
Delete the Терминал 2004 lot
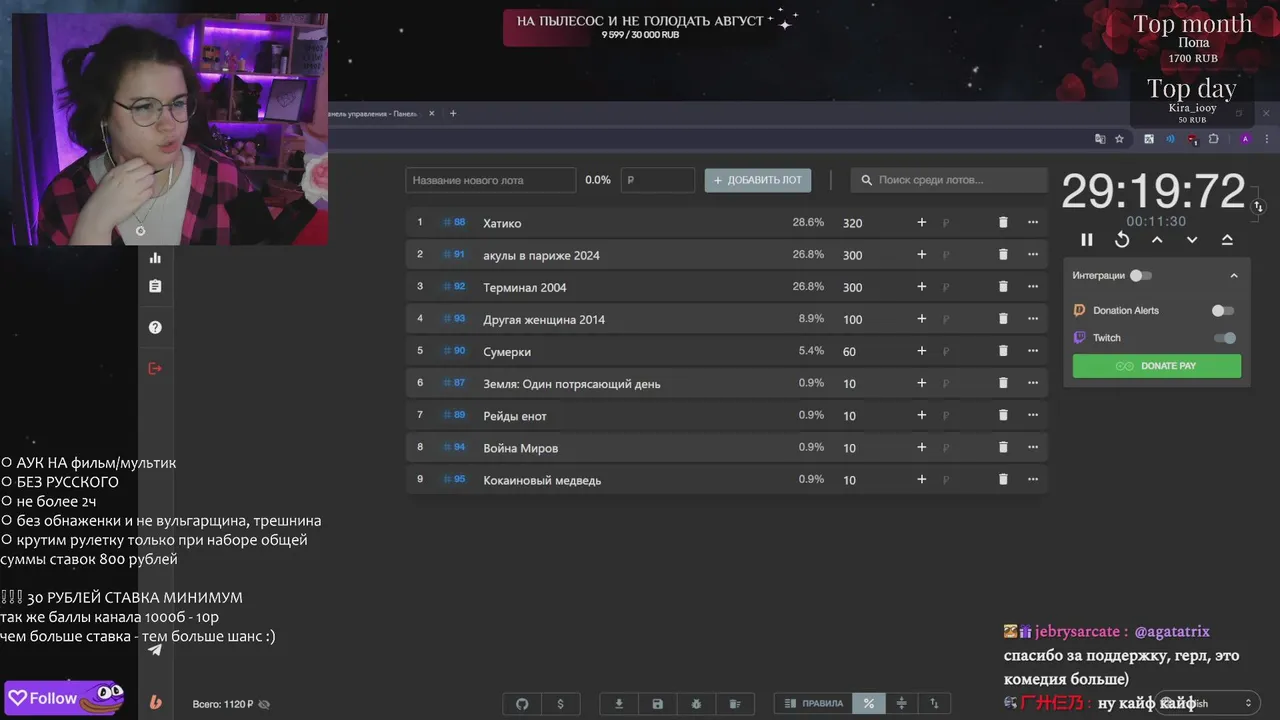pyautogui.click(x=1003, y=287)
